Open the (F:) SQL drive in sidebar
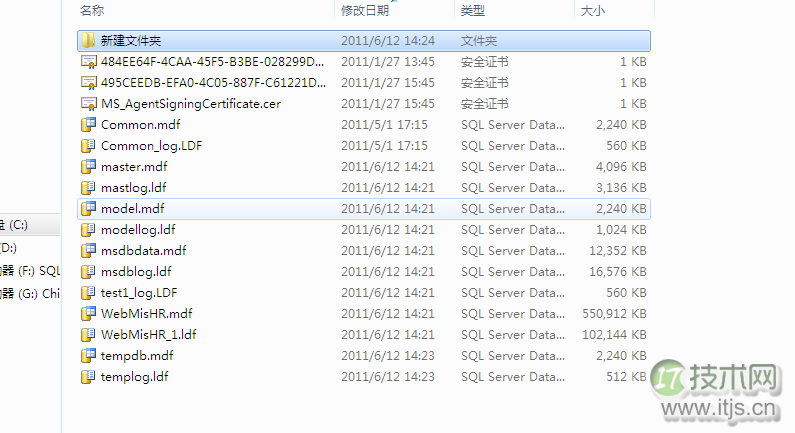The height and width of the screenshot is (433, 795). point(32,270)
